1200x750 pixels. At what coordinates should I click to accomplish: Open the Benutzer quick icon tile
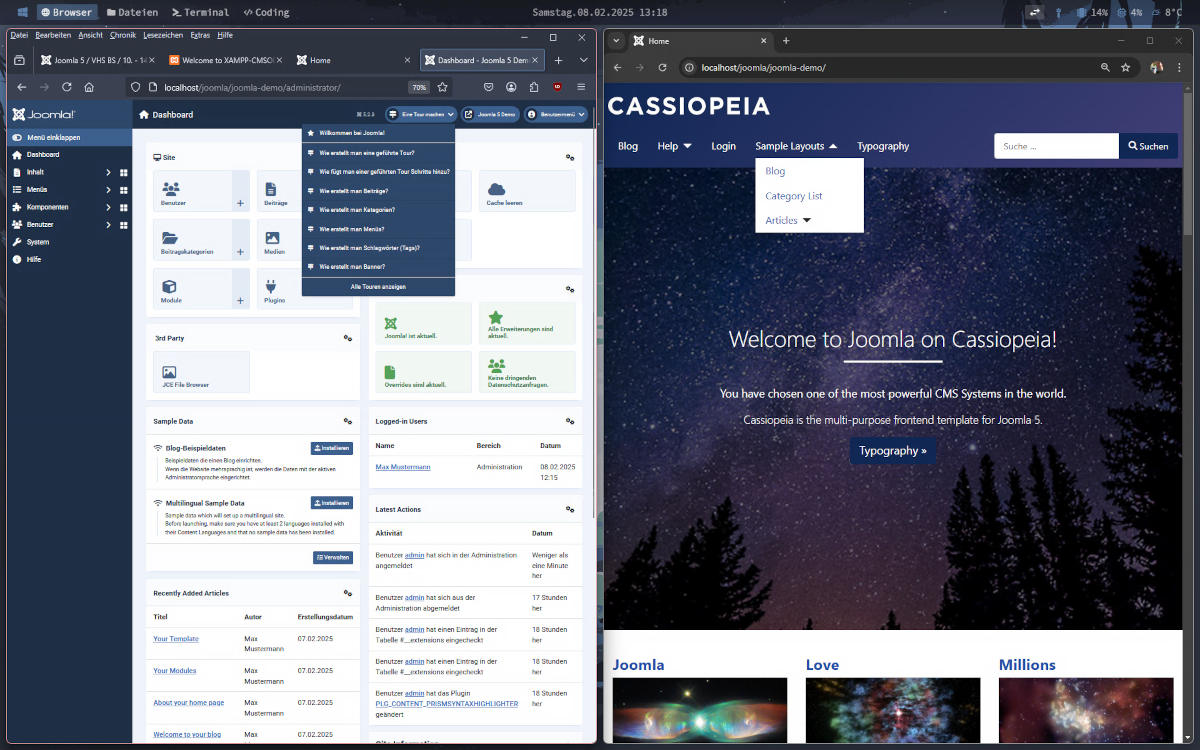click(x=193, y=191)
